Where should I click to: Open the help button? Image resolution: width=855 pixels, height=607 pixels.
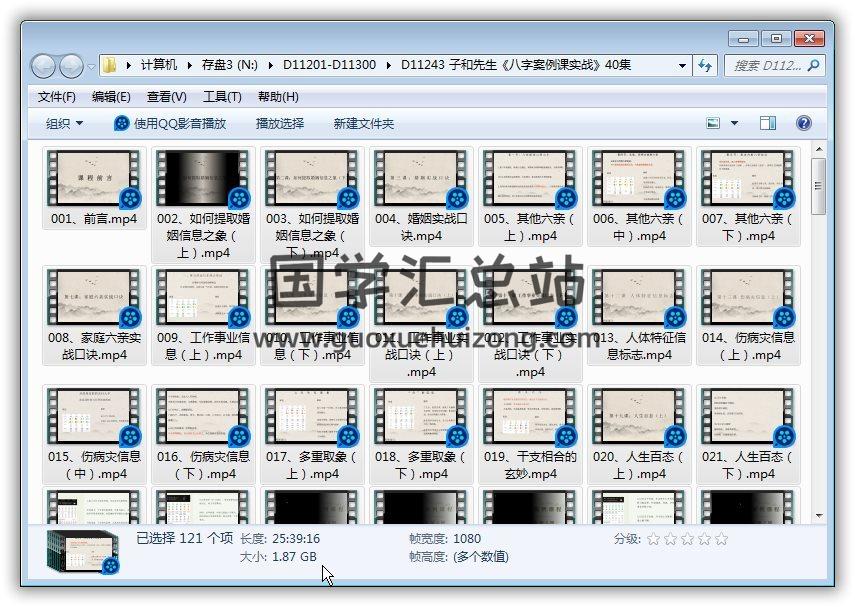click(804, 123)
